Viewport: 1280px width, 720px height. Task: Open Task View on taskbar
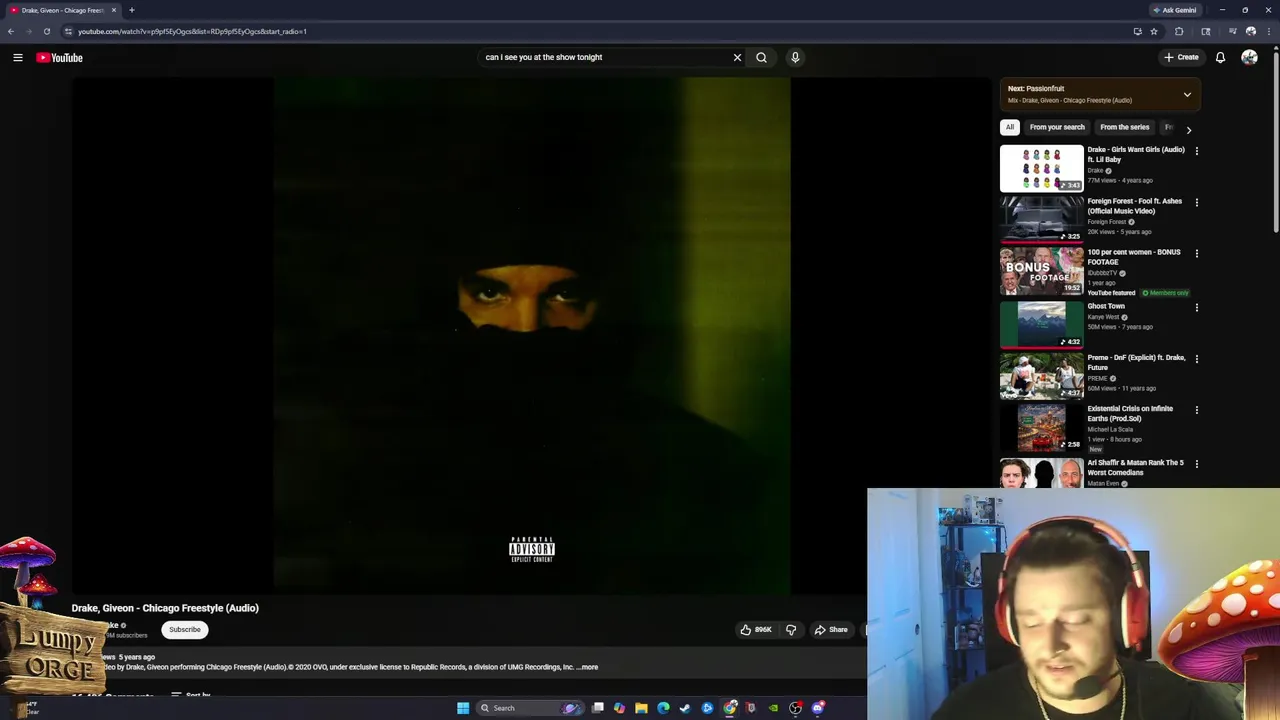597,708
